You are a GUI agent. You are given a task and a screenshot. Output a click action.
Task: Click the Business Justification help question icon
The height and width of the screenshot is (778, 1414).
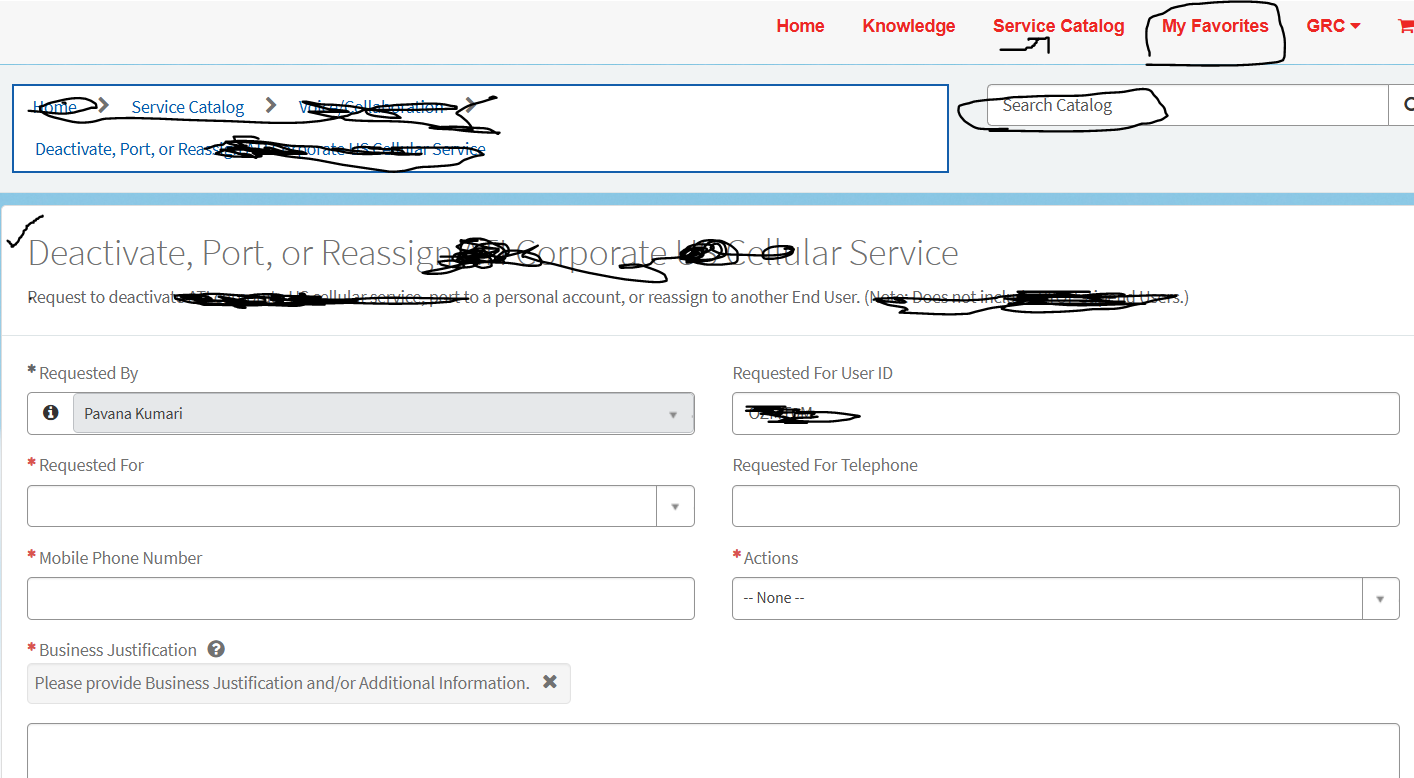click(216, 649)
